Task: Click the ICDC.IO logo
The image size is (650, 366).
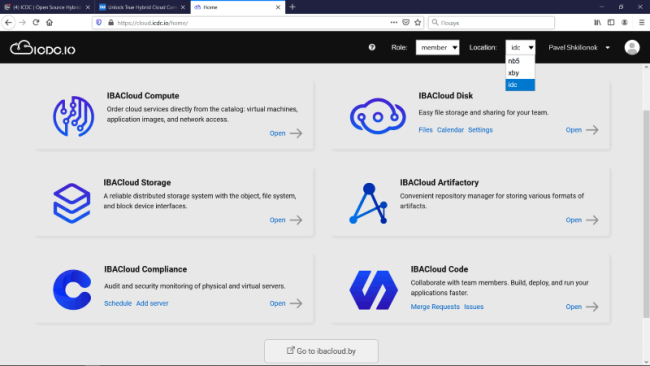Action: pos(43,48)
